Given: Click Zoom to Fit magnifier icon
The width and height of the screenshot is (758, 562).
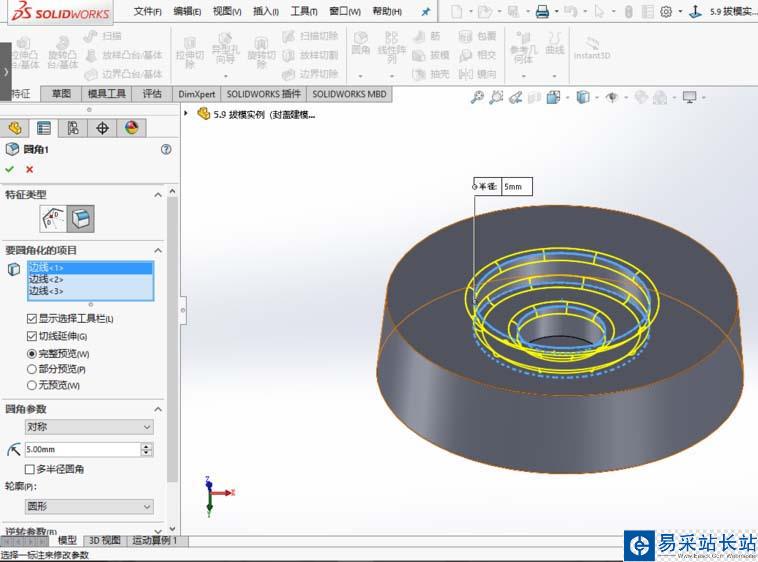Looking at the screenshot, I should pos(478,97).
